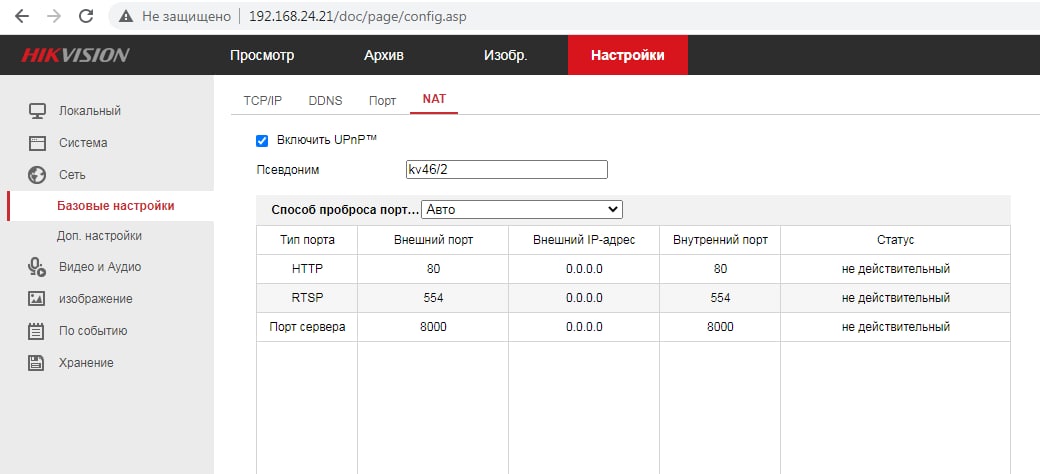Click the clipboard icon beside По событию
Image resolution: width=1040 pixels, height=474 pixels.
36,331
